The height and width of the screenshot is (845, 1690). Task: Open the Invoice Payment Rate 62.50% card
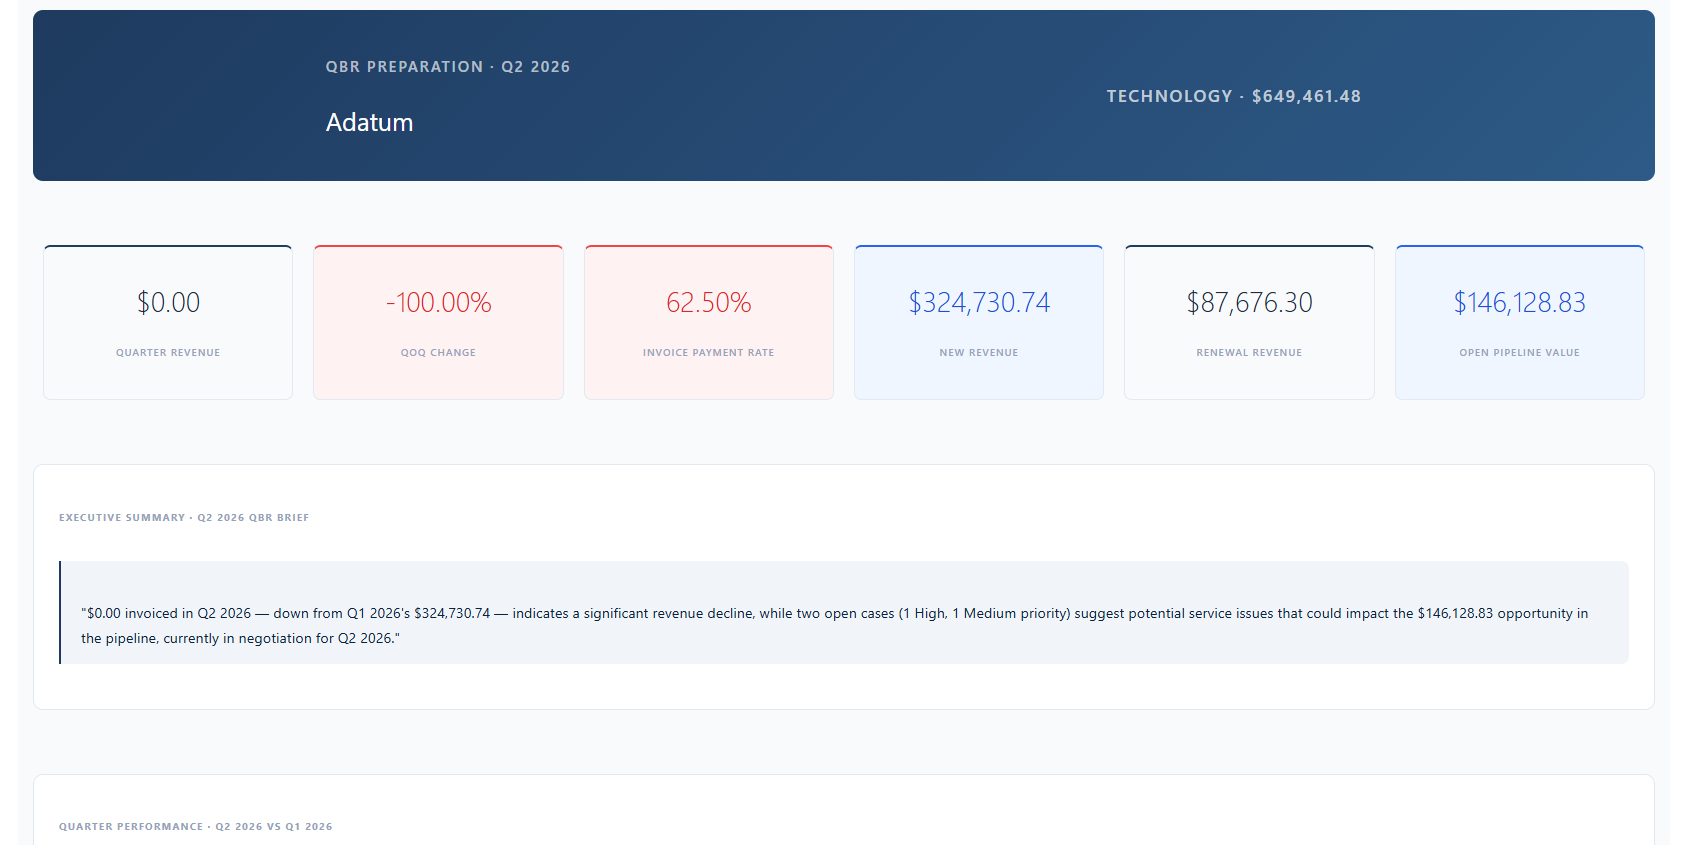[709, 322]
